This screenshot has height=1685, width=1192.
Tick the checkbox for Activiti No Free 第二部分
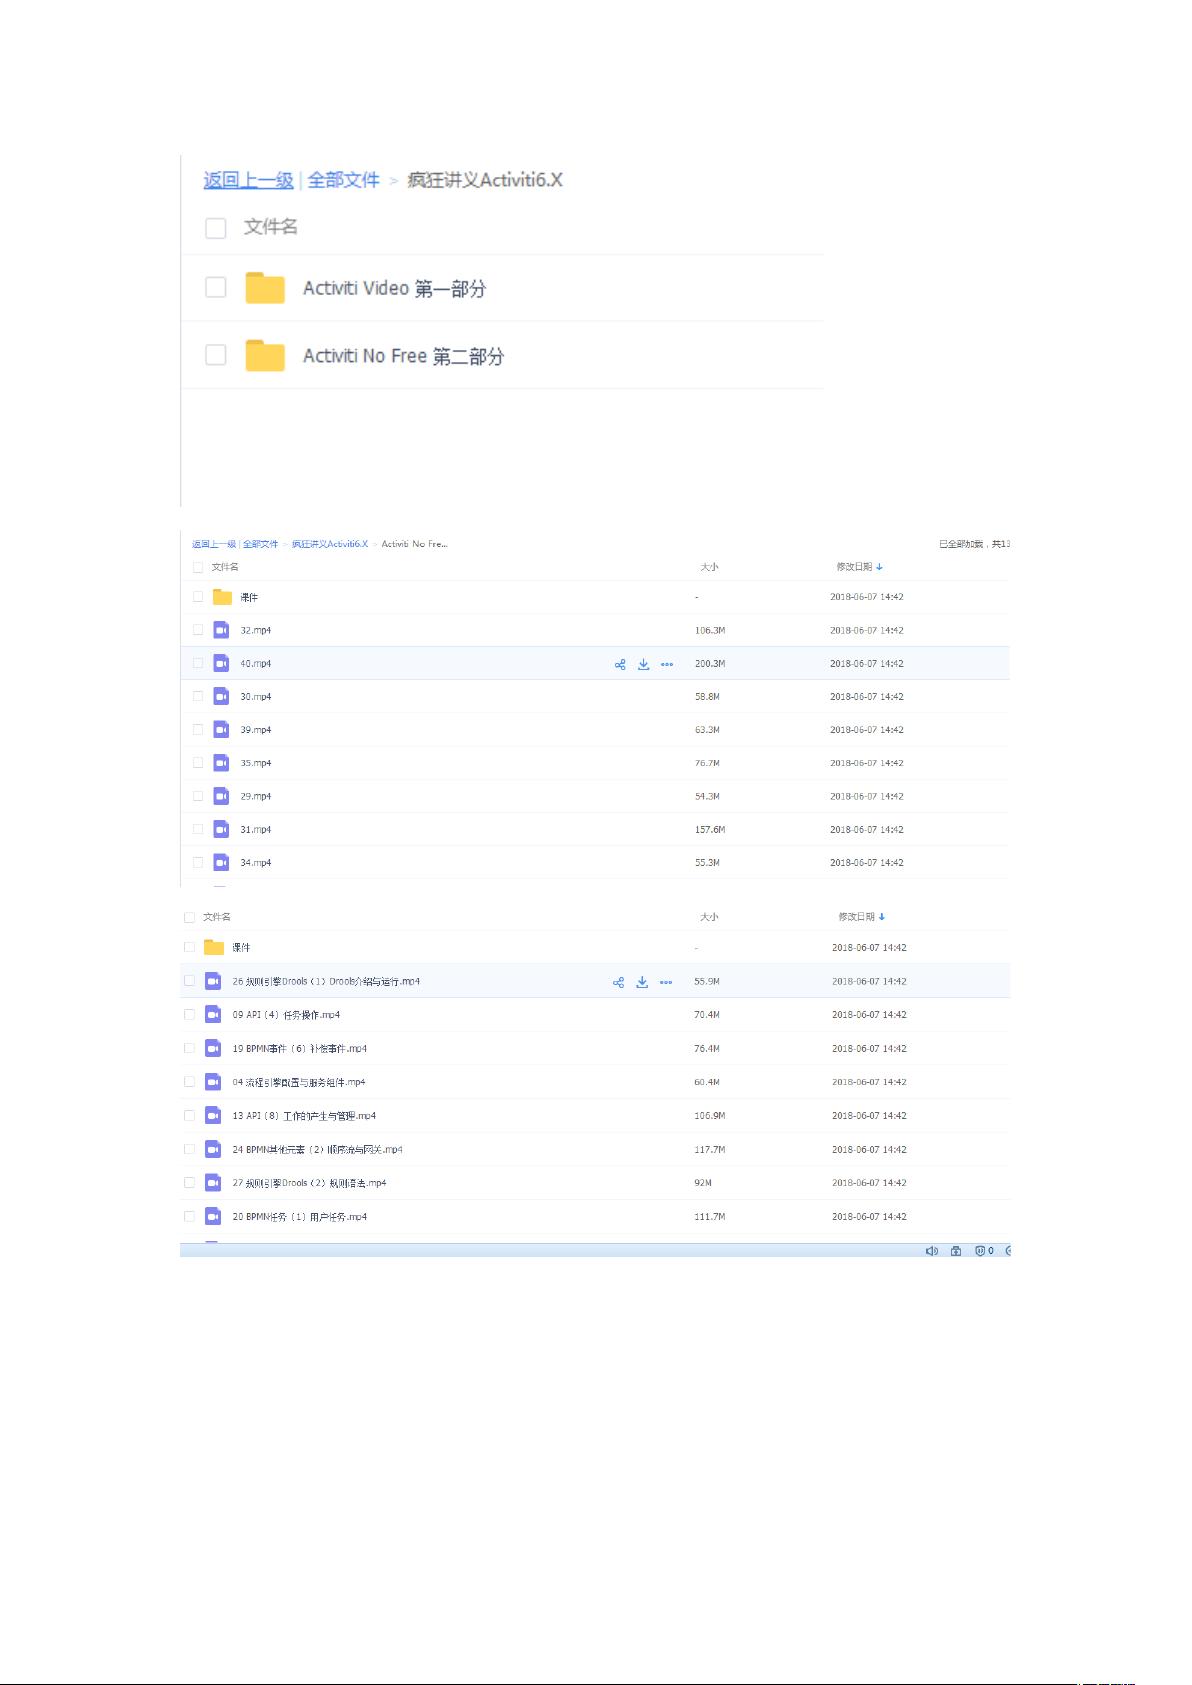(215, 355)
